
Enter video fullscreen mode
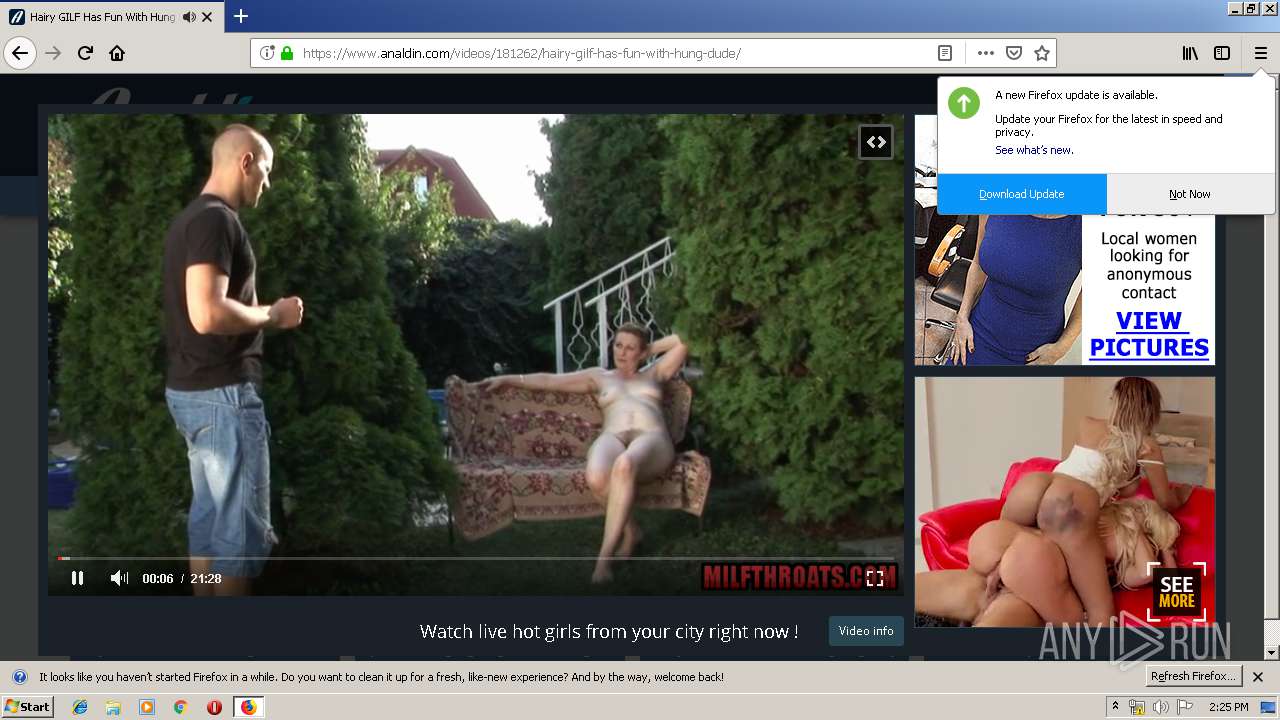click(875, 578)
